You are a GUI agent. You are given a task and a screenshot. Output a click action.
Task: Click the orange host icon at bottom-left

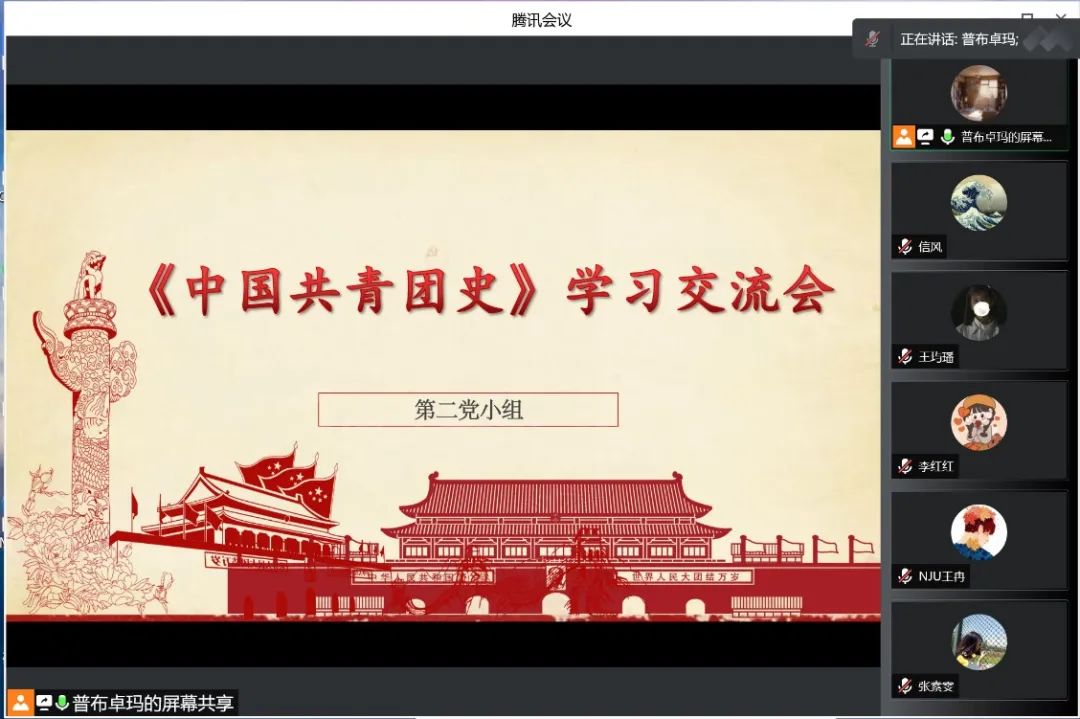(20, 703)
